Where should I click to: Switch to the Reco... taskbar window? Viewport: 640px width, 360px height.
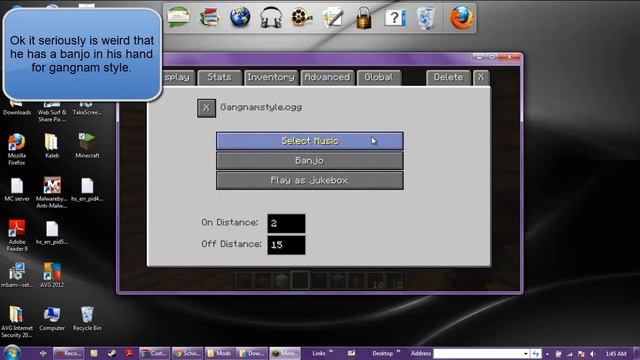69,353
